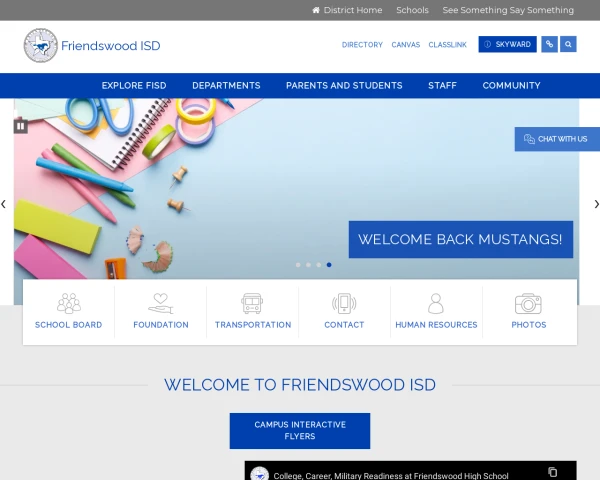This screenshot has height=480, width=600.
Task: Select the fourth slideshow dot
Action: pos(329,265)
